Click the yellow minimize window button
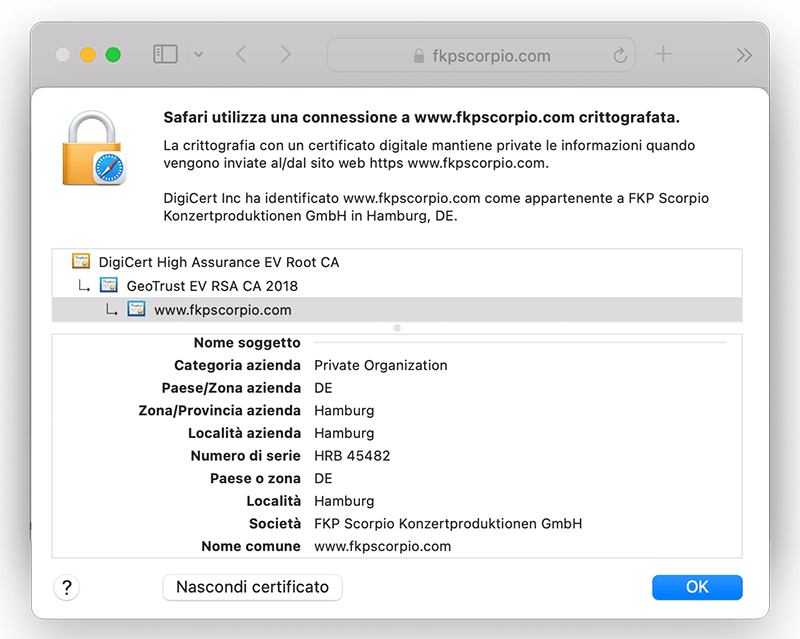The height and width of the screenshot is (639, 800). pyautogui.click(x=88, y=55)
